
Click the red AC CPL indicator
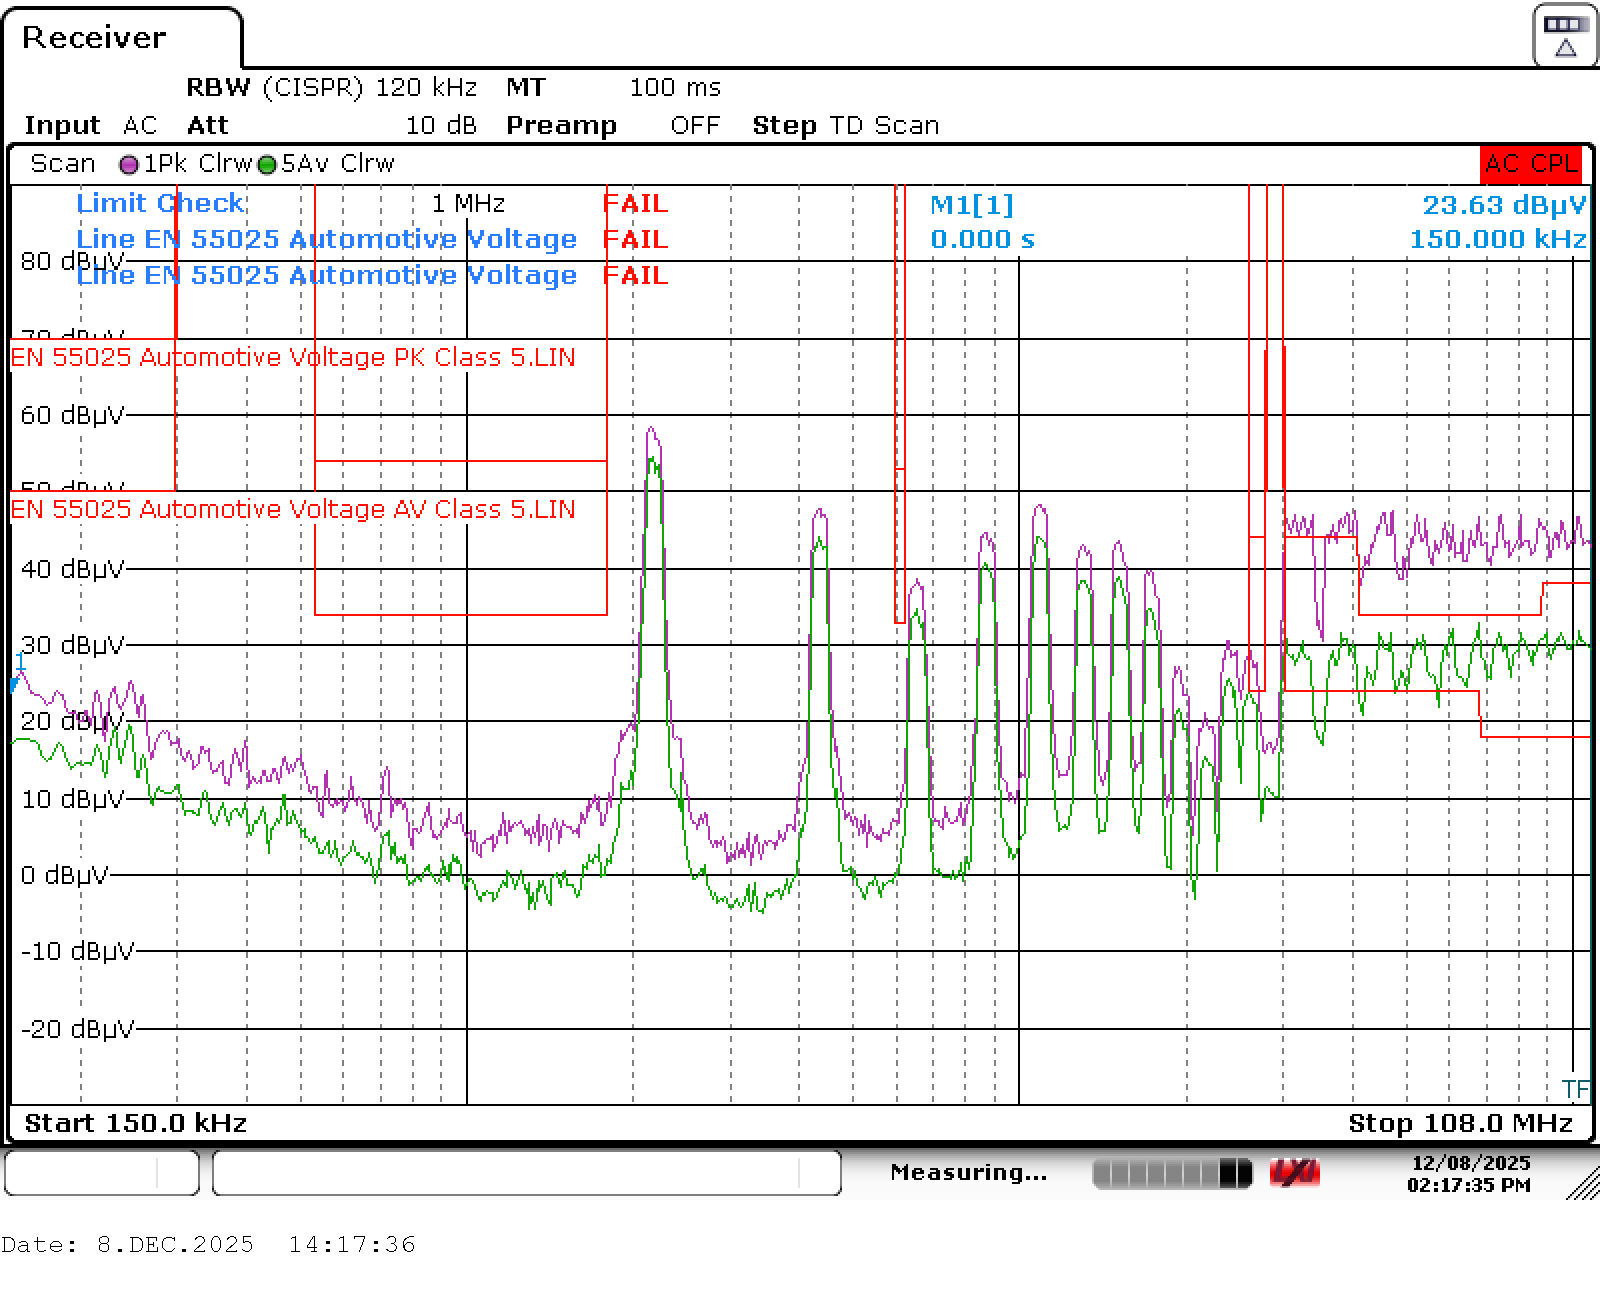(1531, 164)
